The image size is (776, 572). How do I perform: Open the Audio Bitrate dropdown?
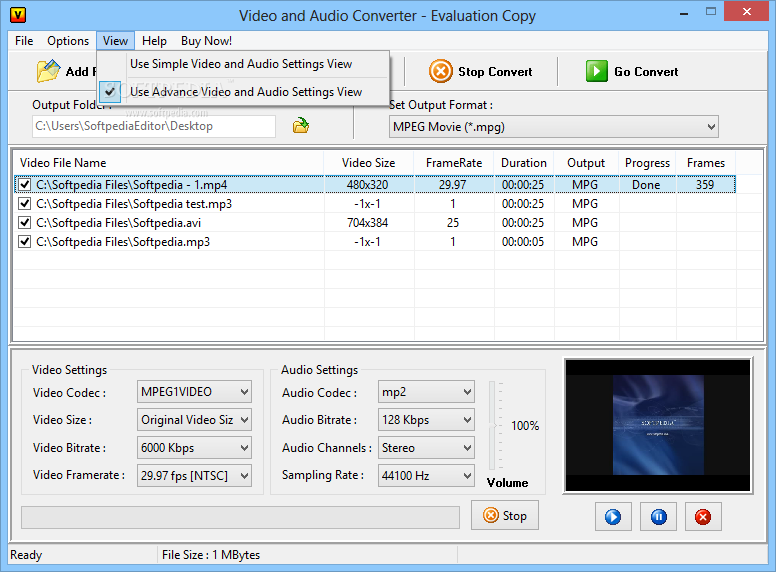[x=426, y=420]
